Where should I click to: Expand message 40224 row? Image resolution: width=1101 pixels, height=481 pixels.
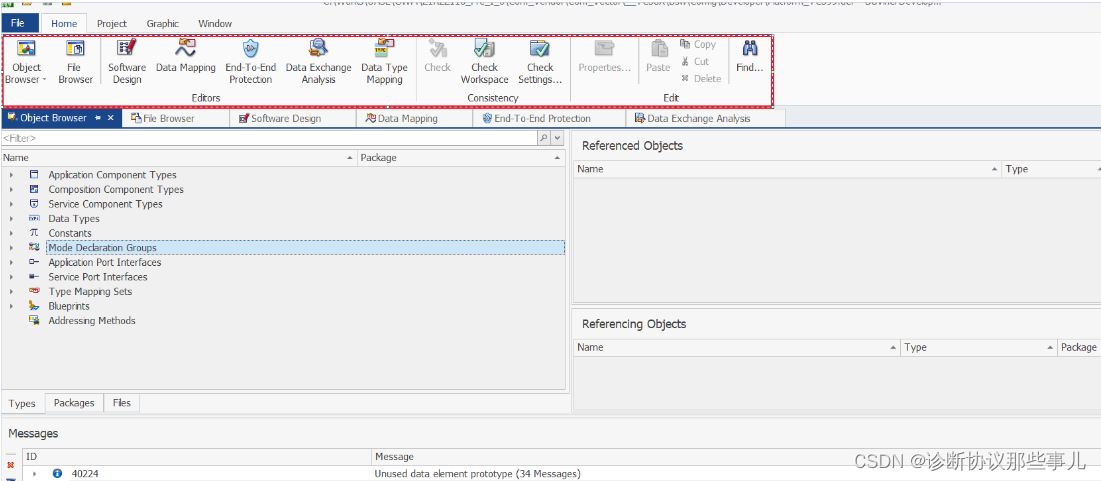click(x=34, y=474)
